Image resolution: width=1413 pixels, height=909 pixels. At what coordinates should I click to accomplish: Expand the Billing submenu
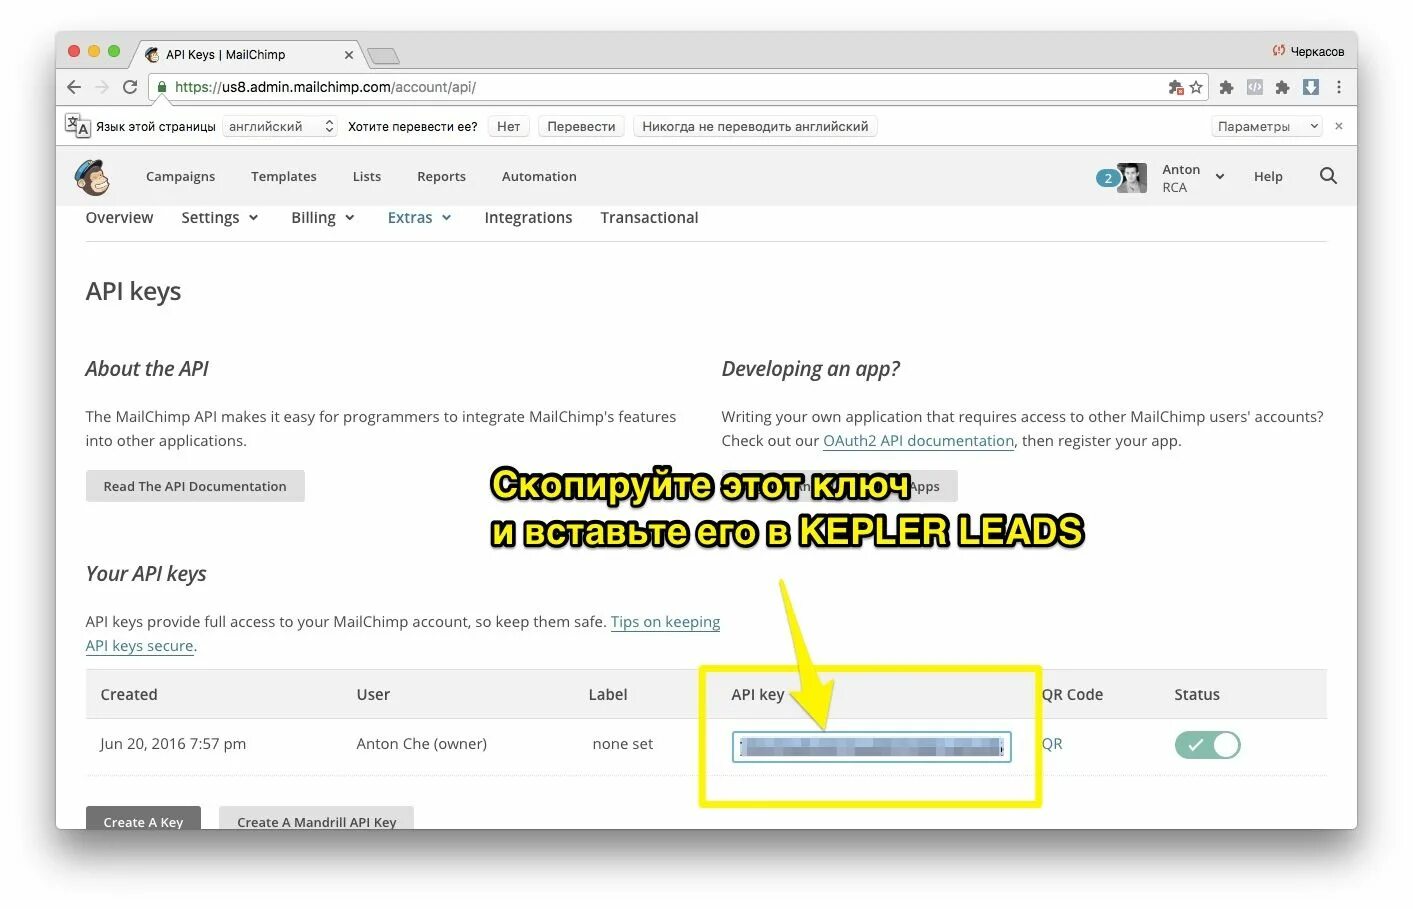click(323, 218)
